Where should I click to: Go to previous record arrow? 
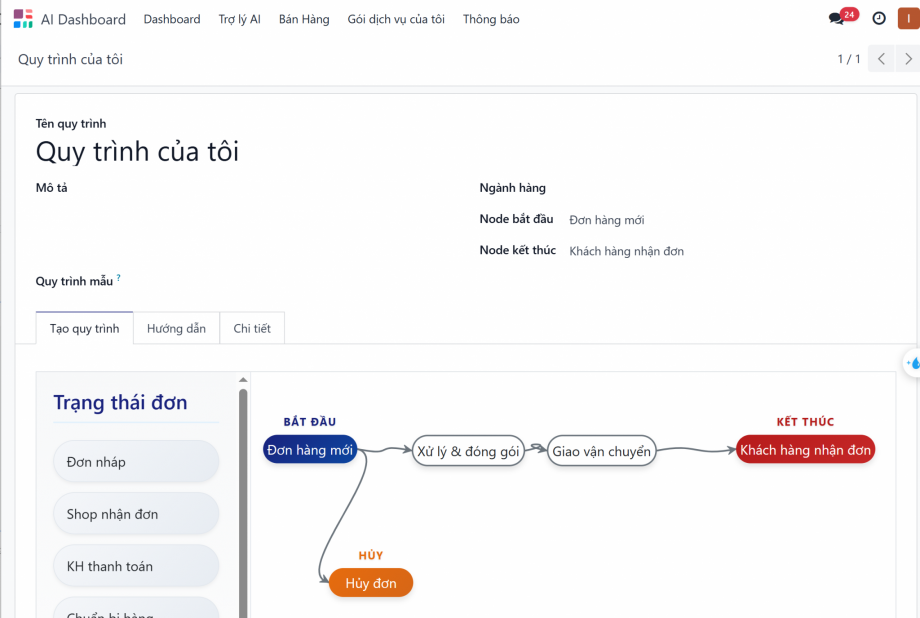(x=881, y=59)
